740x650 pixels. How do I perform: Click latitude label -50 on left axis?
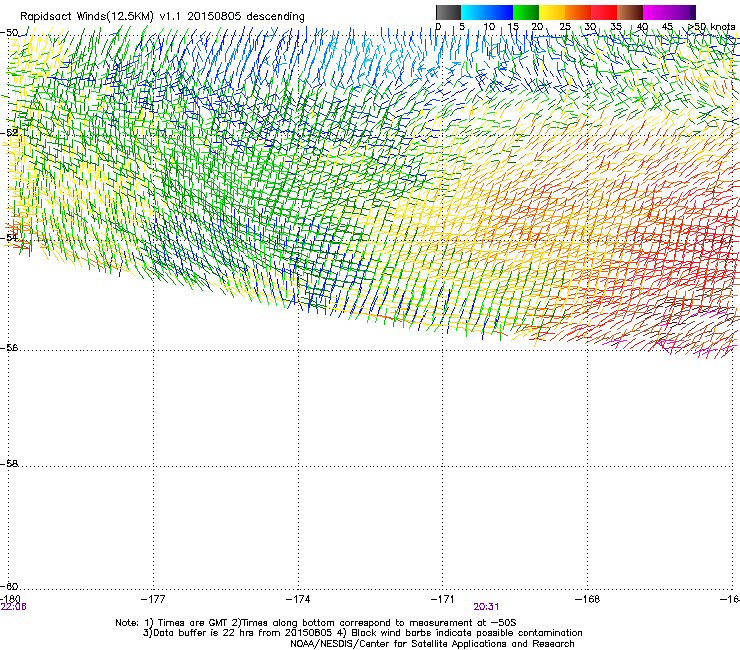click(x=9, y=33)
